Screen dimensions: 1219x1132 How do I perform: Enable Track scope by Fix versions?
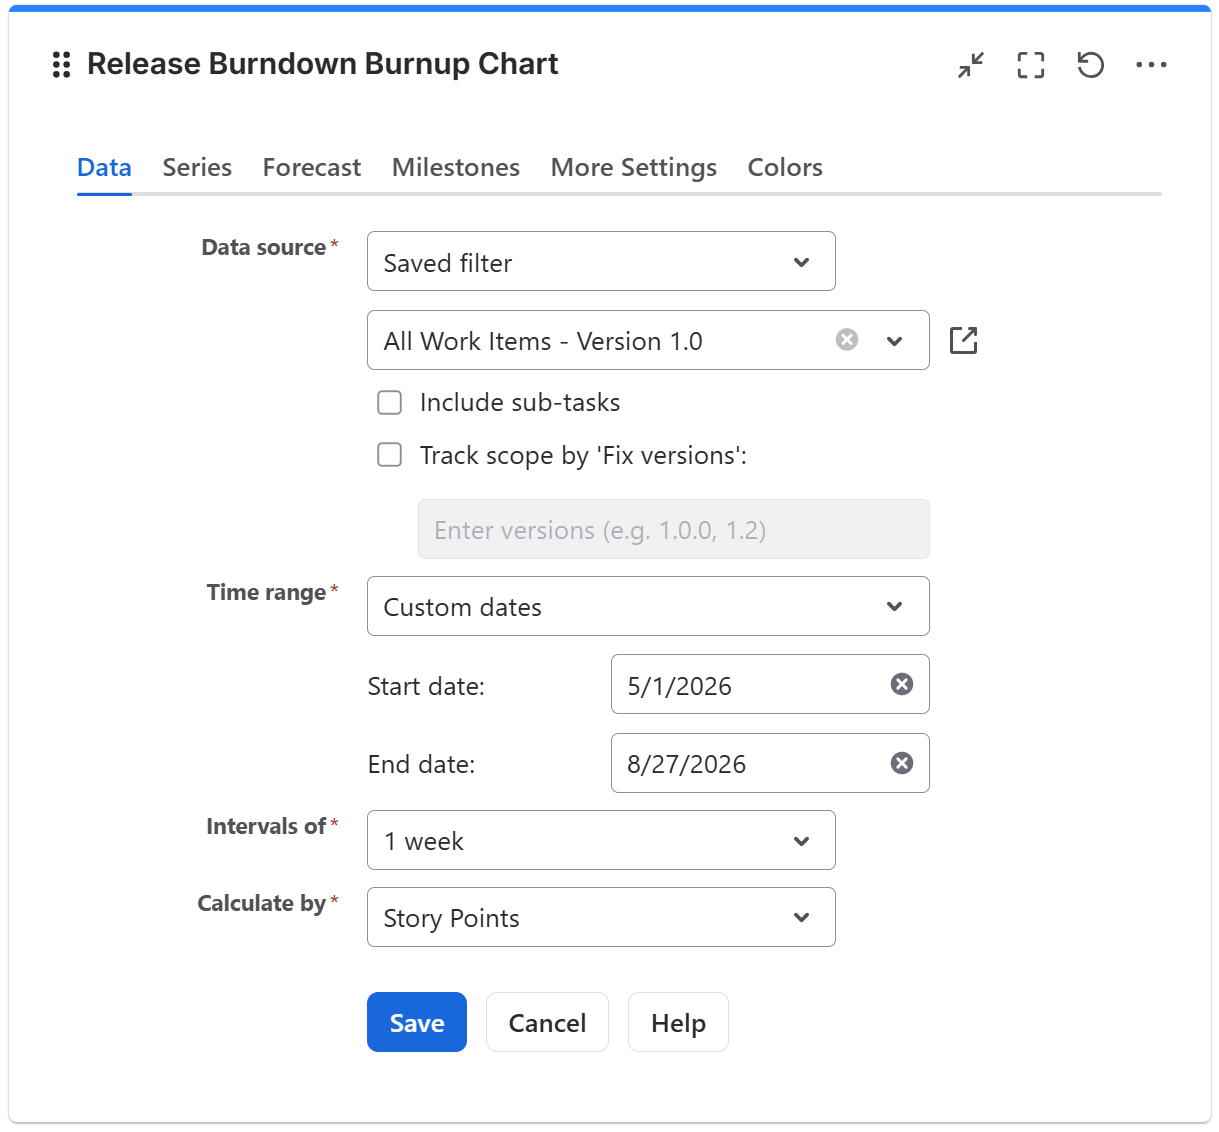coord(390,455)
